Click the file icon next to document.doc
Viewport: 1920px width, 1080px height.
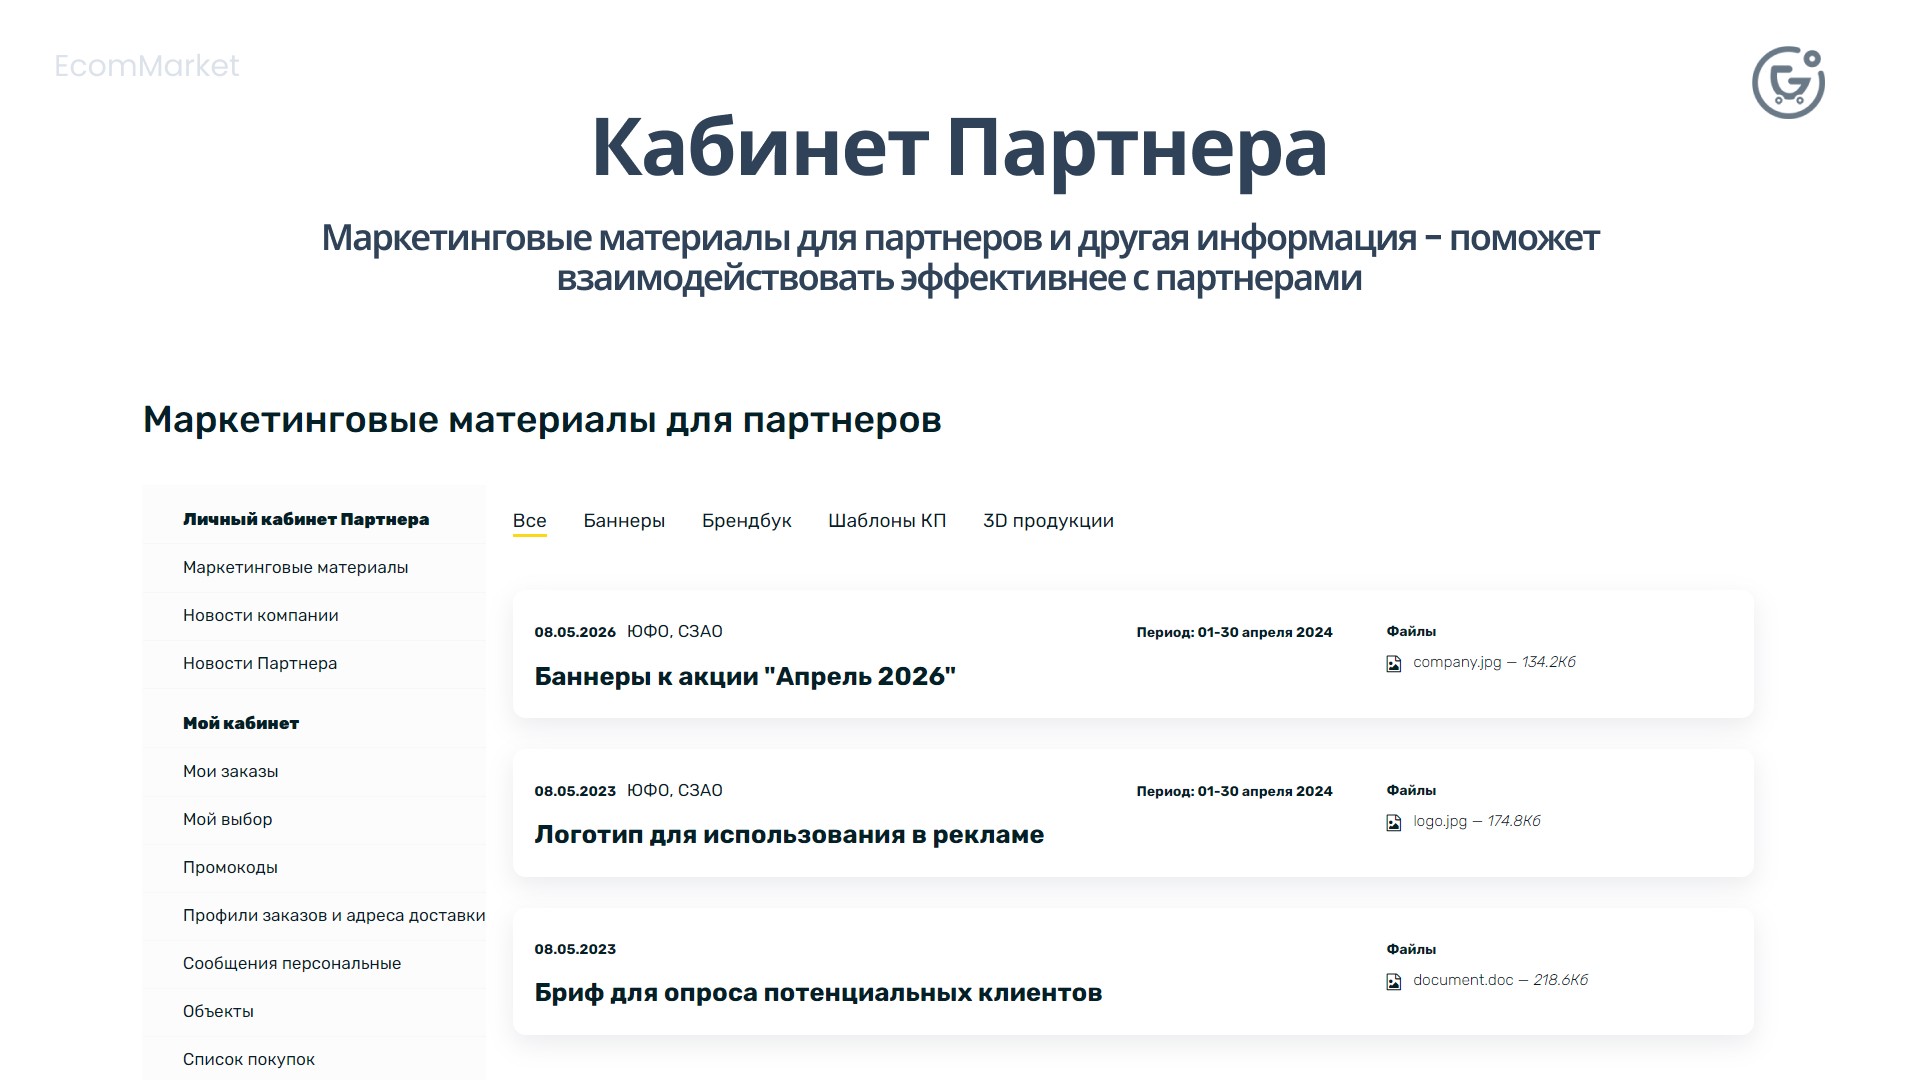1393,981
